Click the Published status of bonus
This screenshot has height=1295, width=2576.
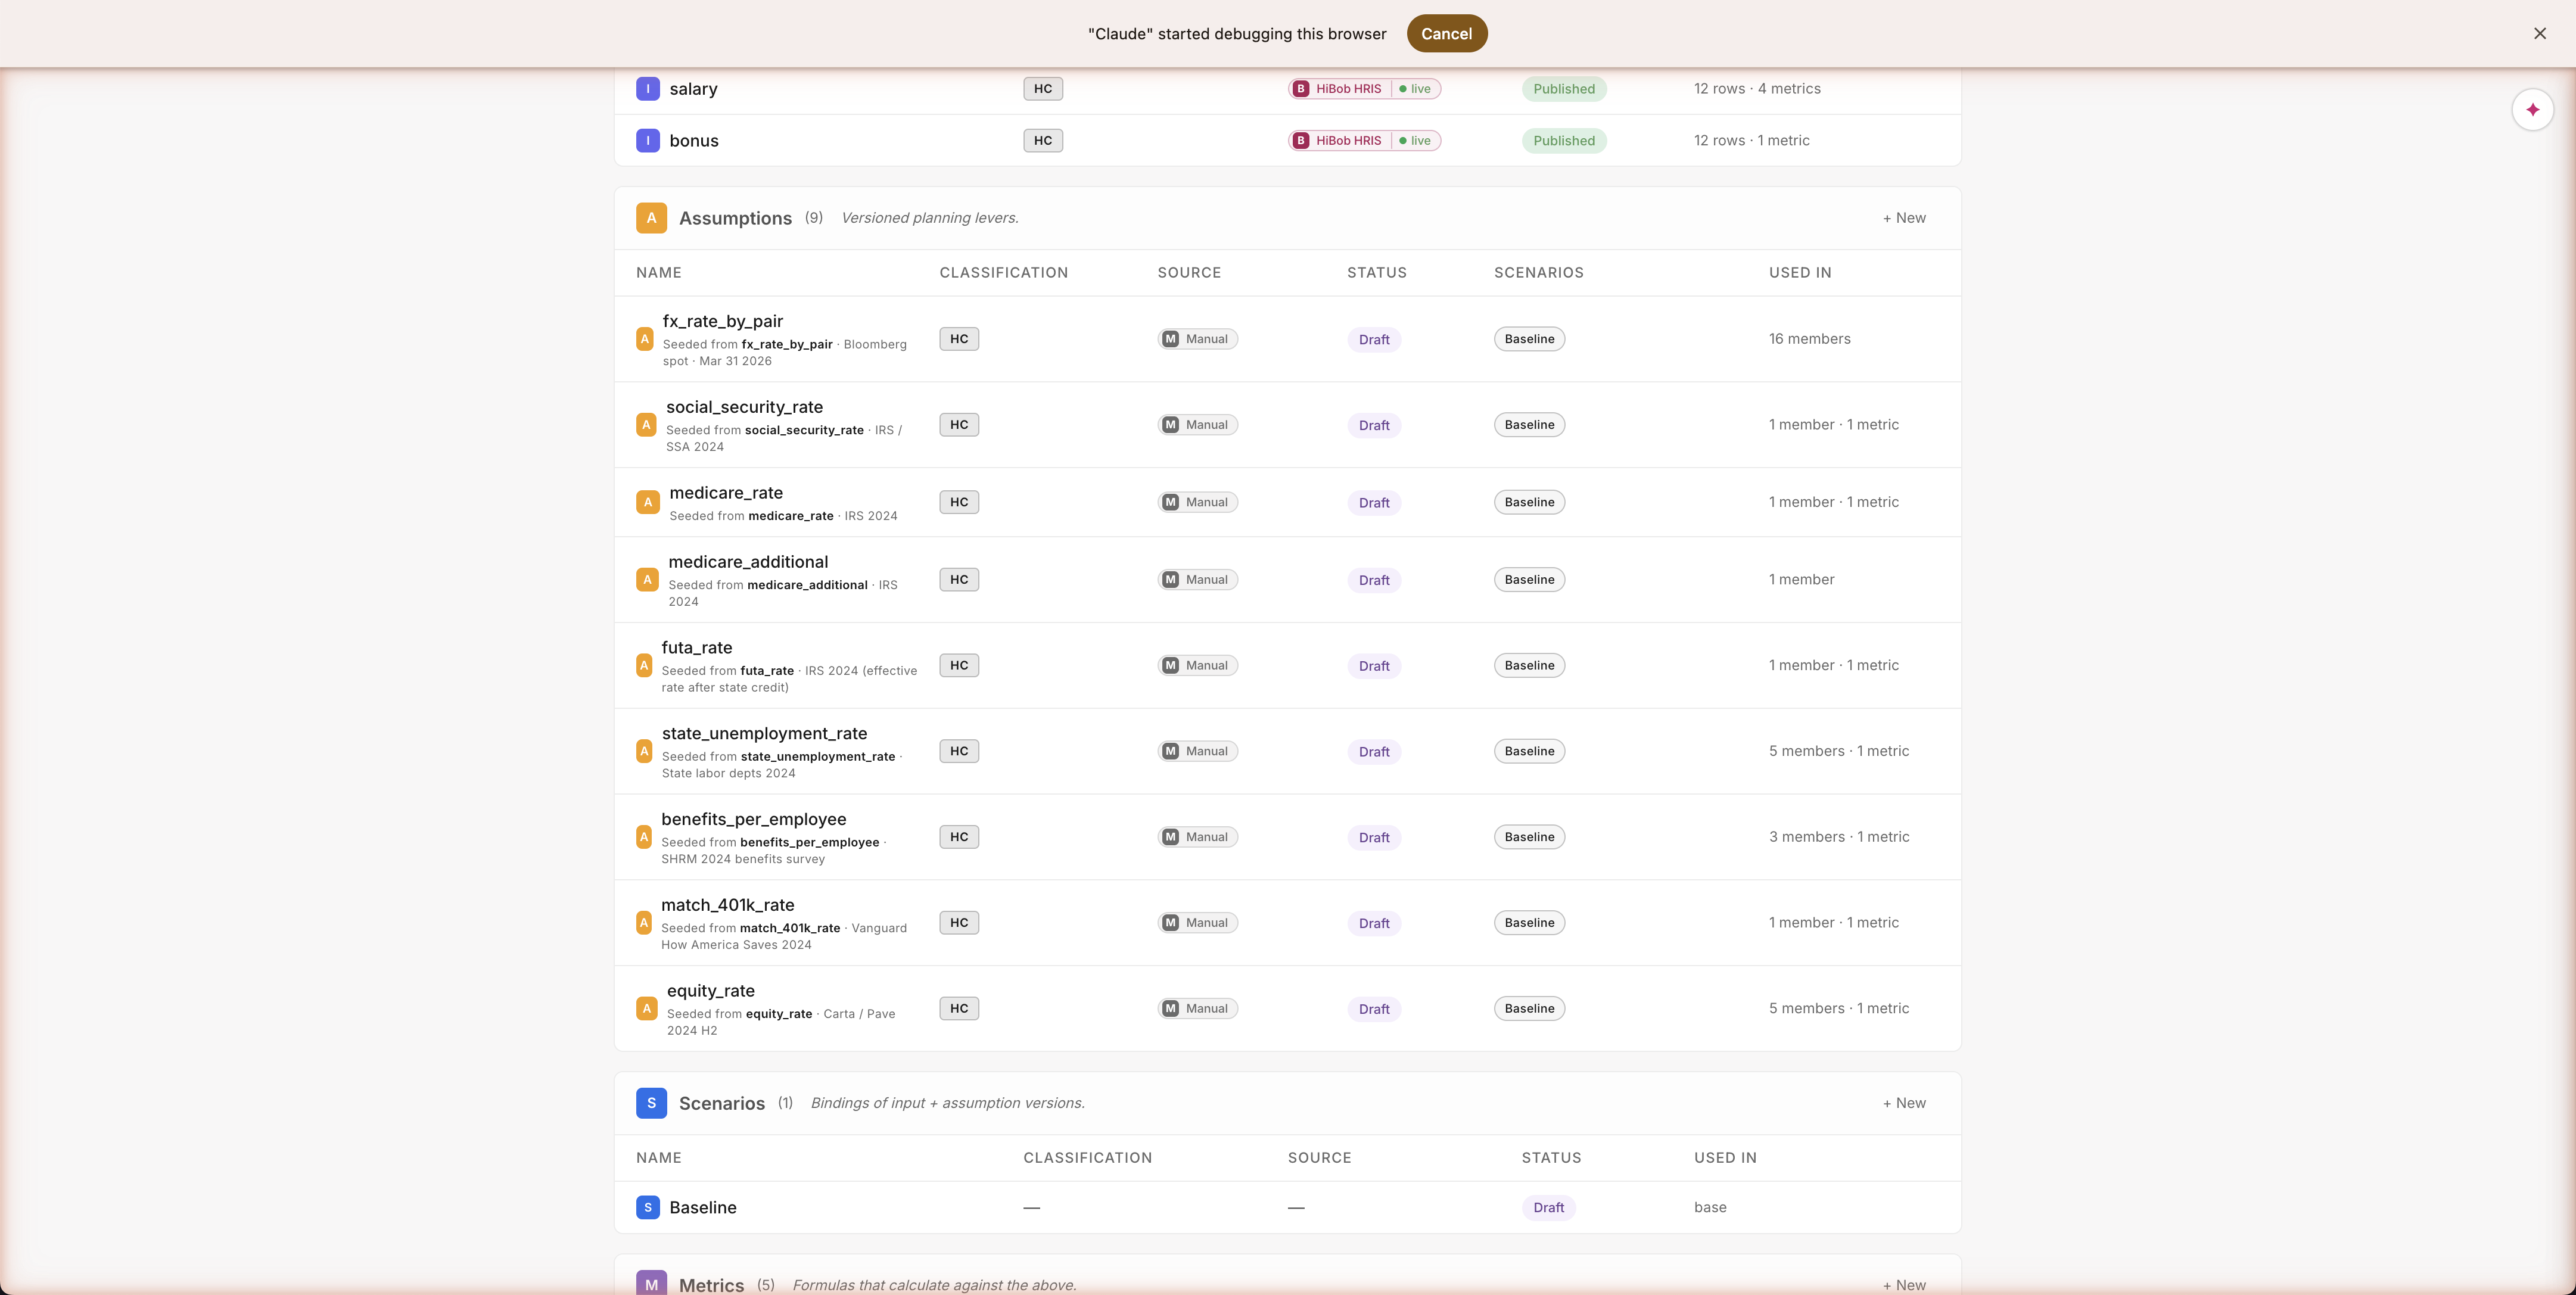click(1564, 141)
